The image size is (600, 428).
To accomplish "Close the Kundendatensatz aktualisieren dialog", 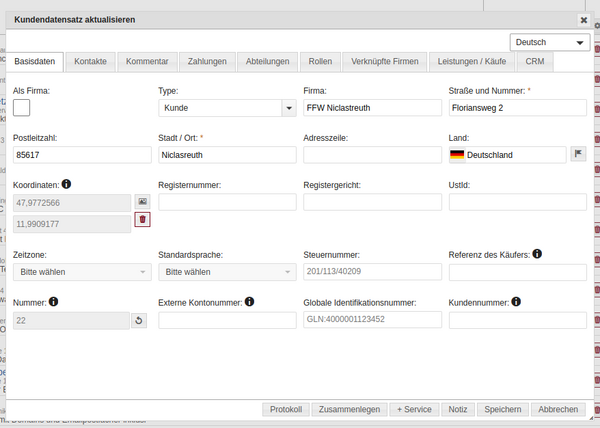I will pos(584,19).
